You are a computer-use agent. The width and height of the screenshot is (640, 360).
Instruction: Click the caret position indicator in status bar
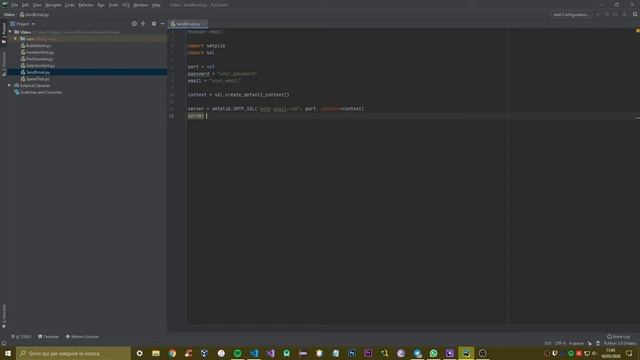(x=547, y=343)
